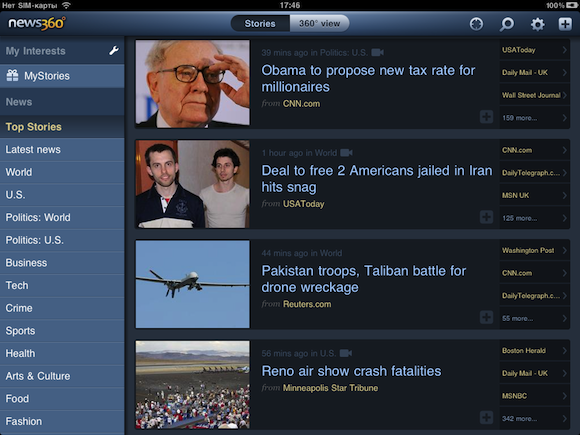Expand 125 more sources for Iran story

point(534,218)
